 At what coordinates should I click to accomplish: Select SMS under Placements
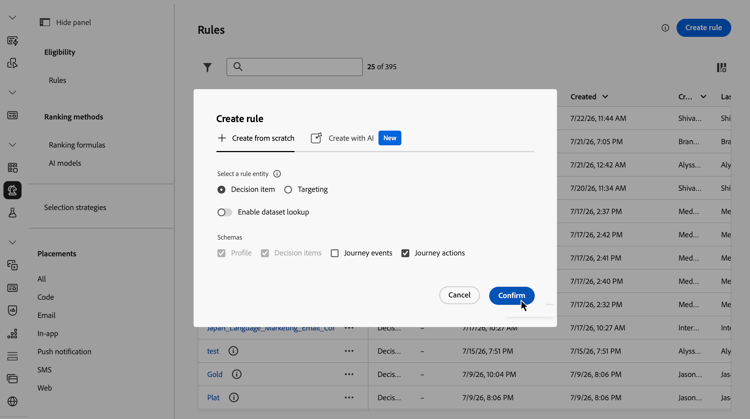[44, 370]
